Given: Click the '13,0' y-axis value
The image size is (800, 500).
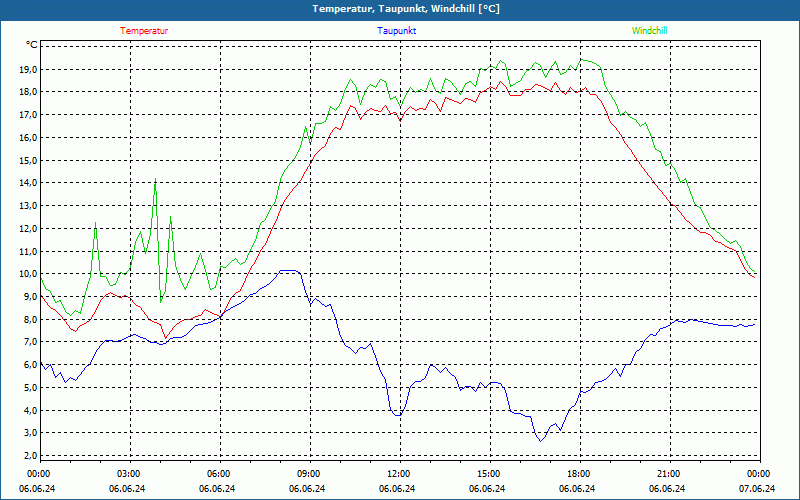Looking at the screenshot, I should pyautogui.click(x=28, y=206).
